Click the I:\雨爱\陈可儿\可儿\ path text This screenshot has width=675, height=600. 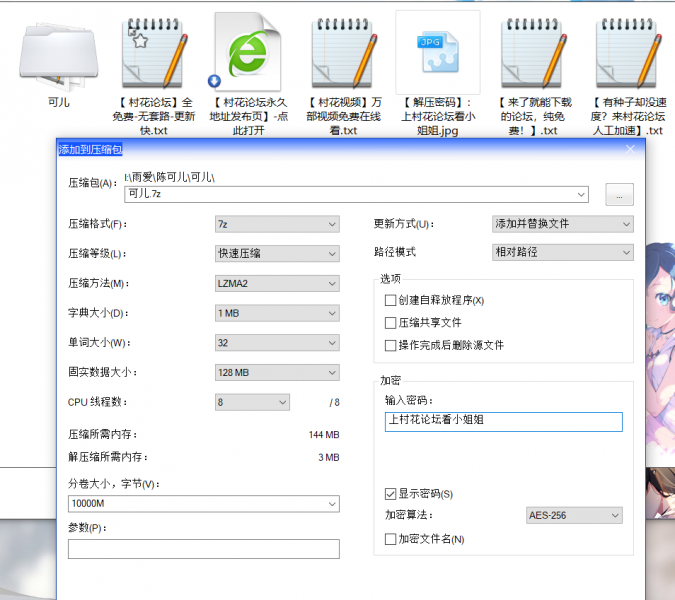tap(169, 177)
